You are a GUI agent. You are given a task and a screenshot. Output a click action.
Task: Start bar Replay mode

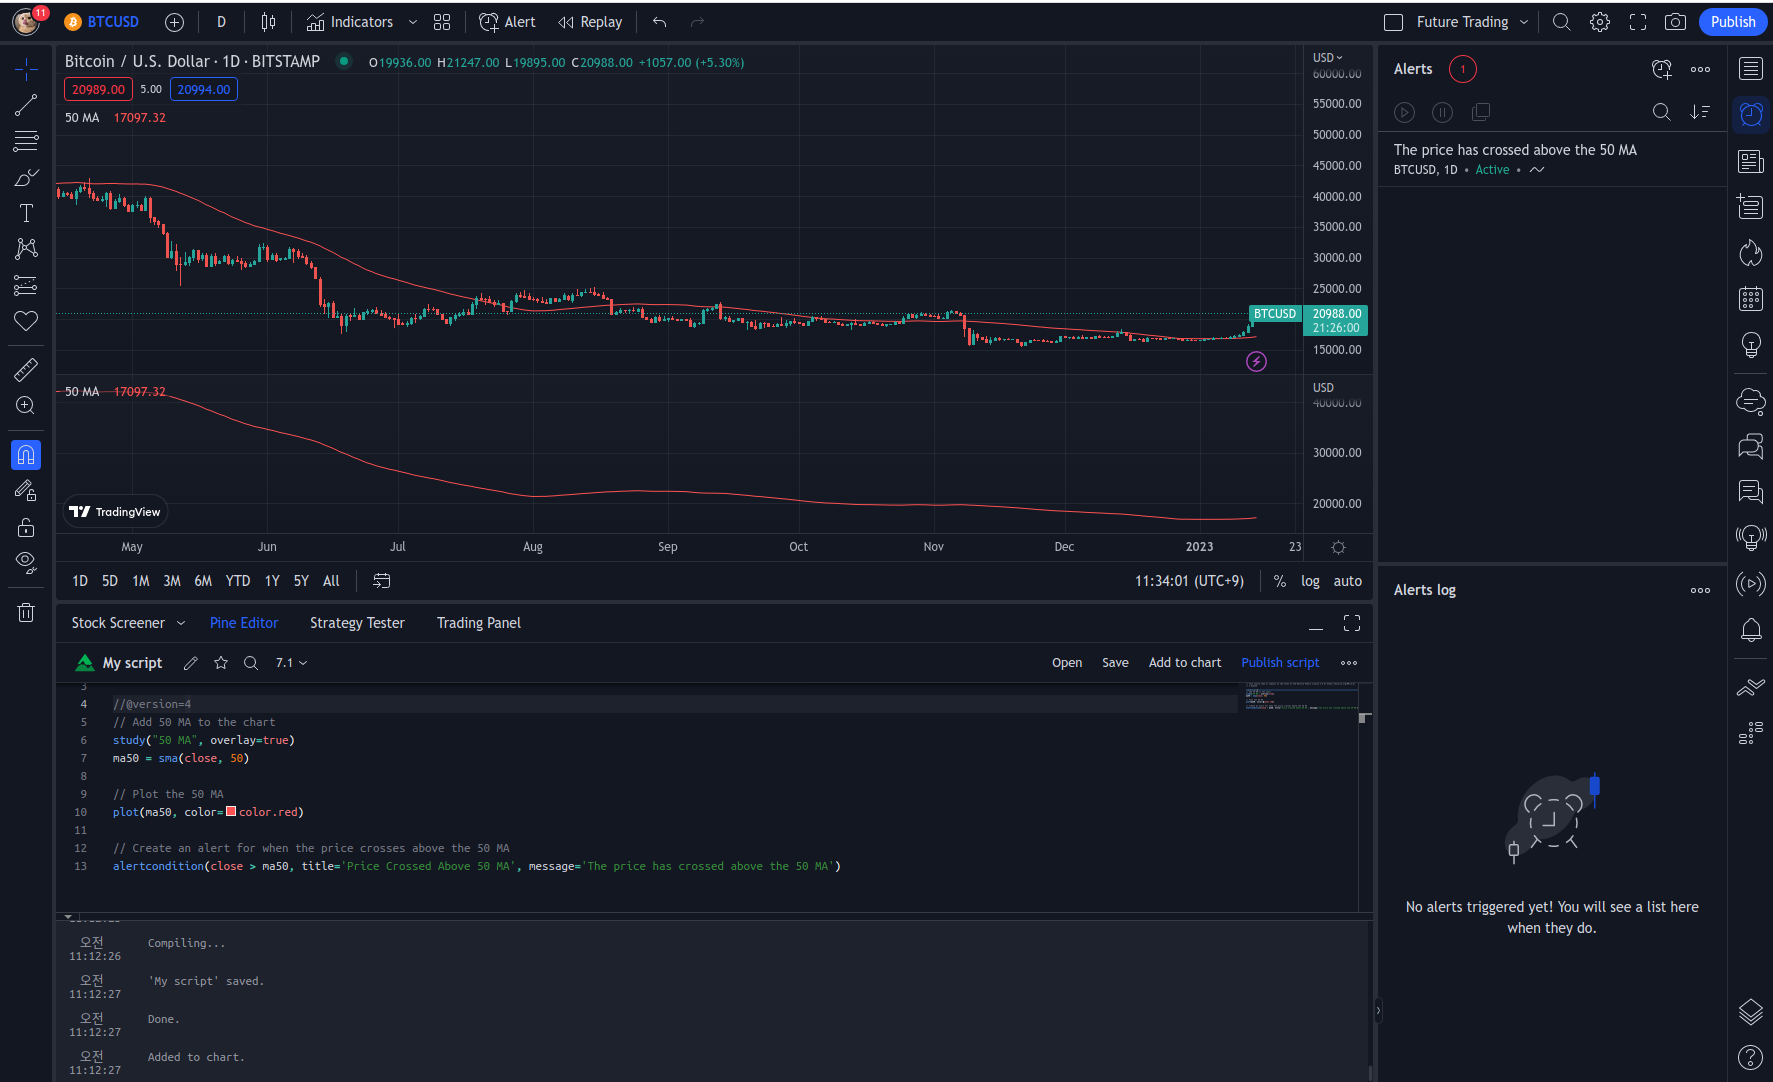click(x=590, y=22)
